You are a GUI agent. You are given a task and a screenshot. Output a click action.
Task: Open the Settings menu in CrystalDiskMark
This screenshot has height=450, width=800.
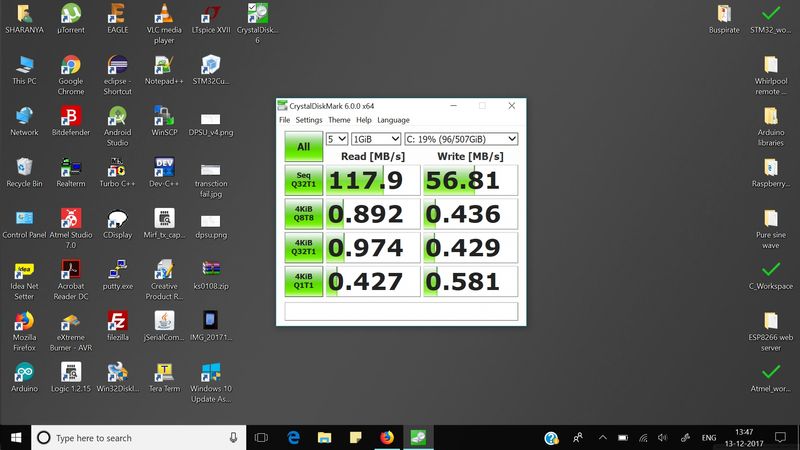tap(309, 120)
